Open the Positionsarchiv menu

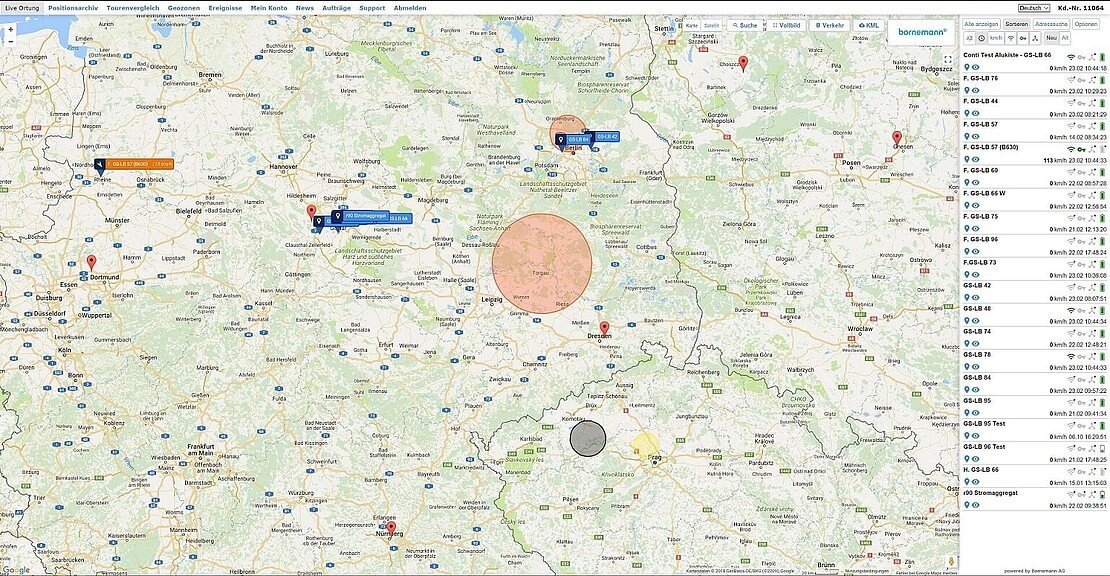point(73,8)
